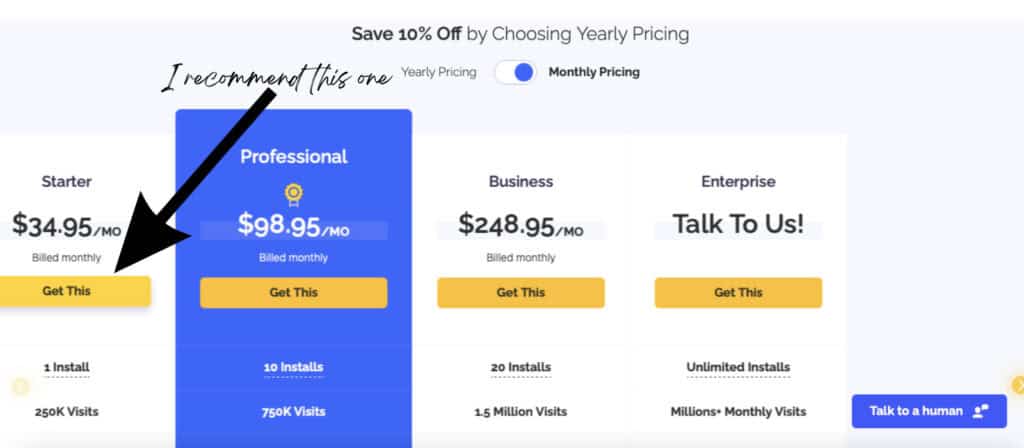Click the 10 Installs dotted link
1024x448 pixels.
(293, 368)
